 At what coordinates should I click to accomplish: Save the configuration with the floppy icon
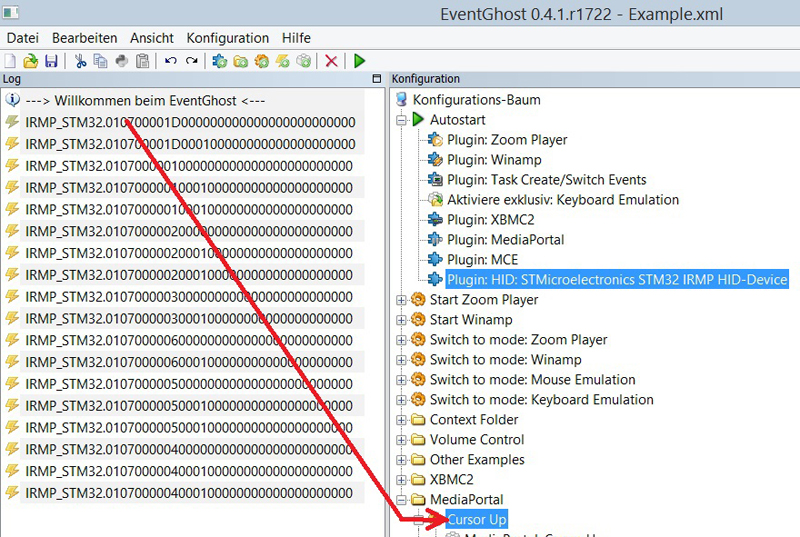[51, 61]
